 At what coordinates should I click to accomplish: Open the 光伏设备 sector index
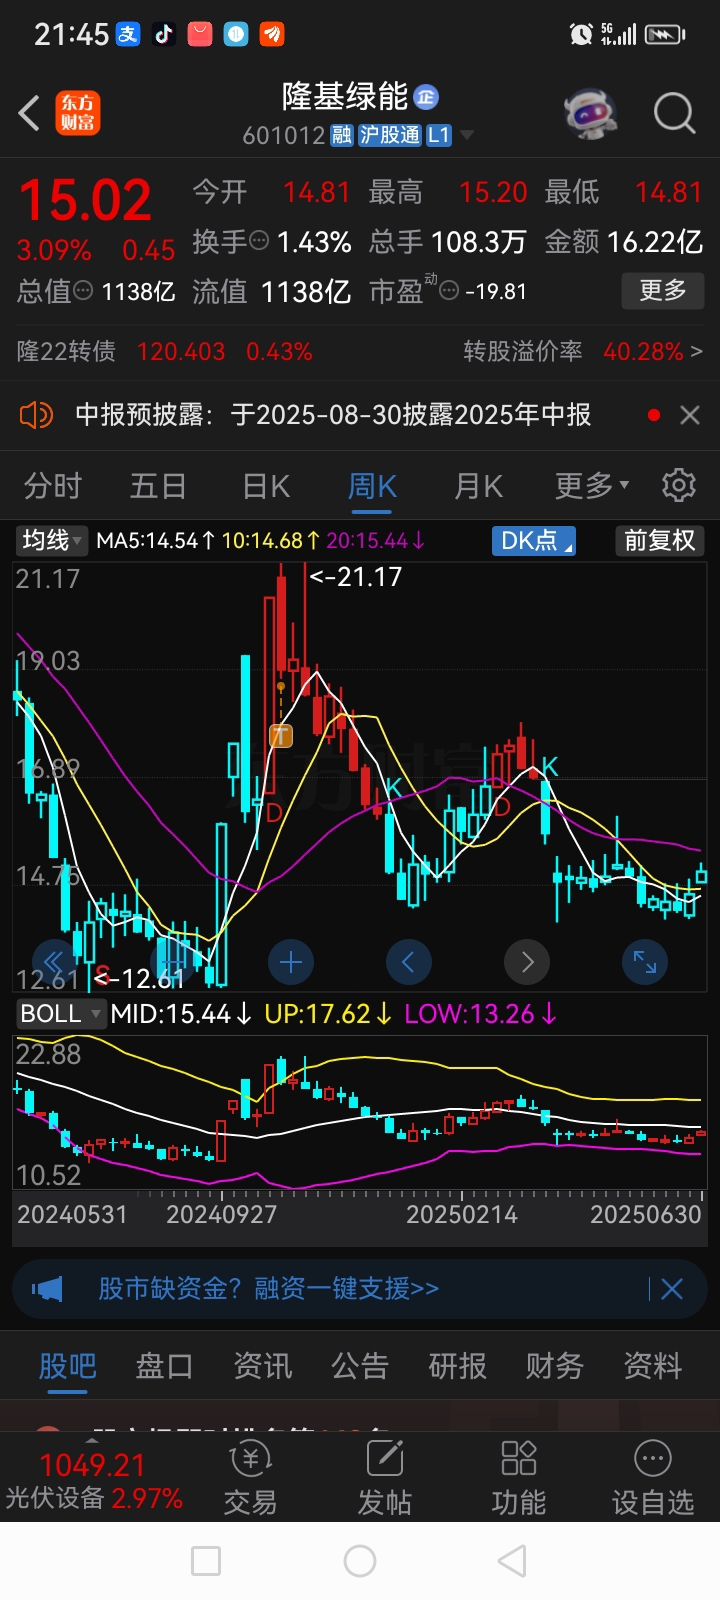tap(94, 1481)
